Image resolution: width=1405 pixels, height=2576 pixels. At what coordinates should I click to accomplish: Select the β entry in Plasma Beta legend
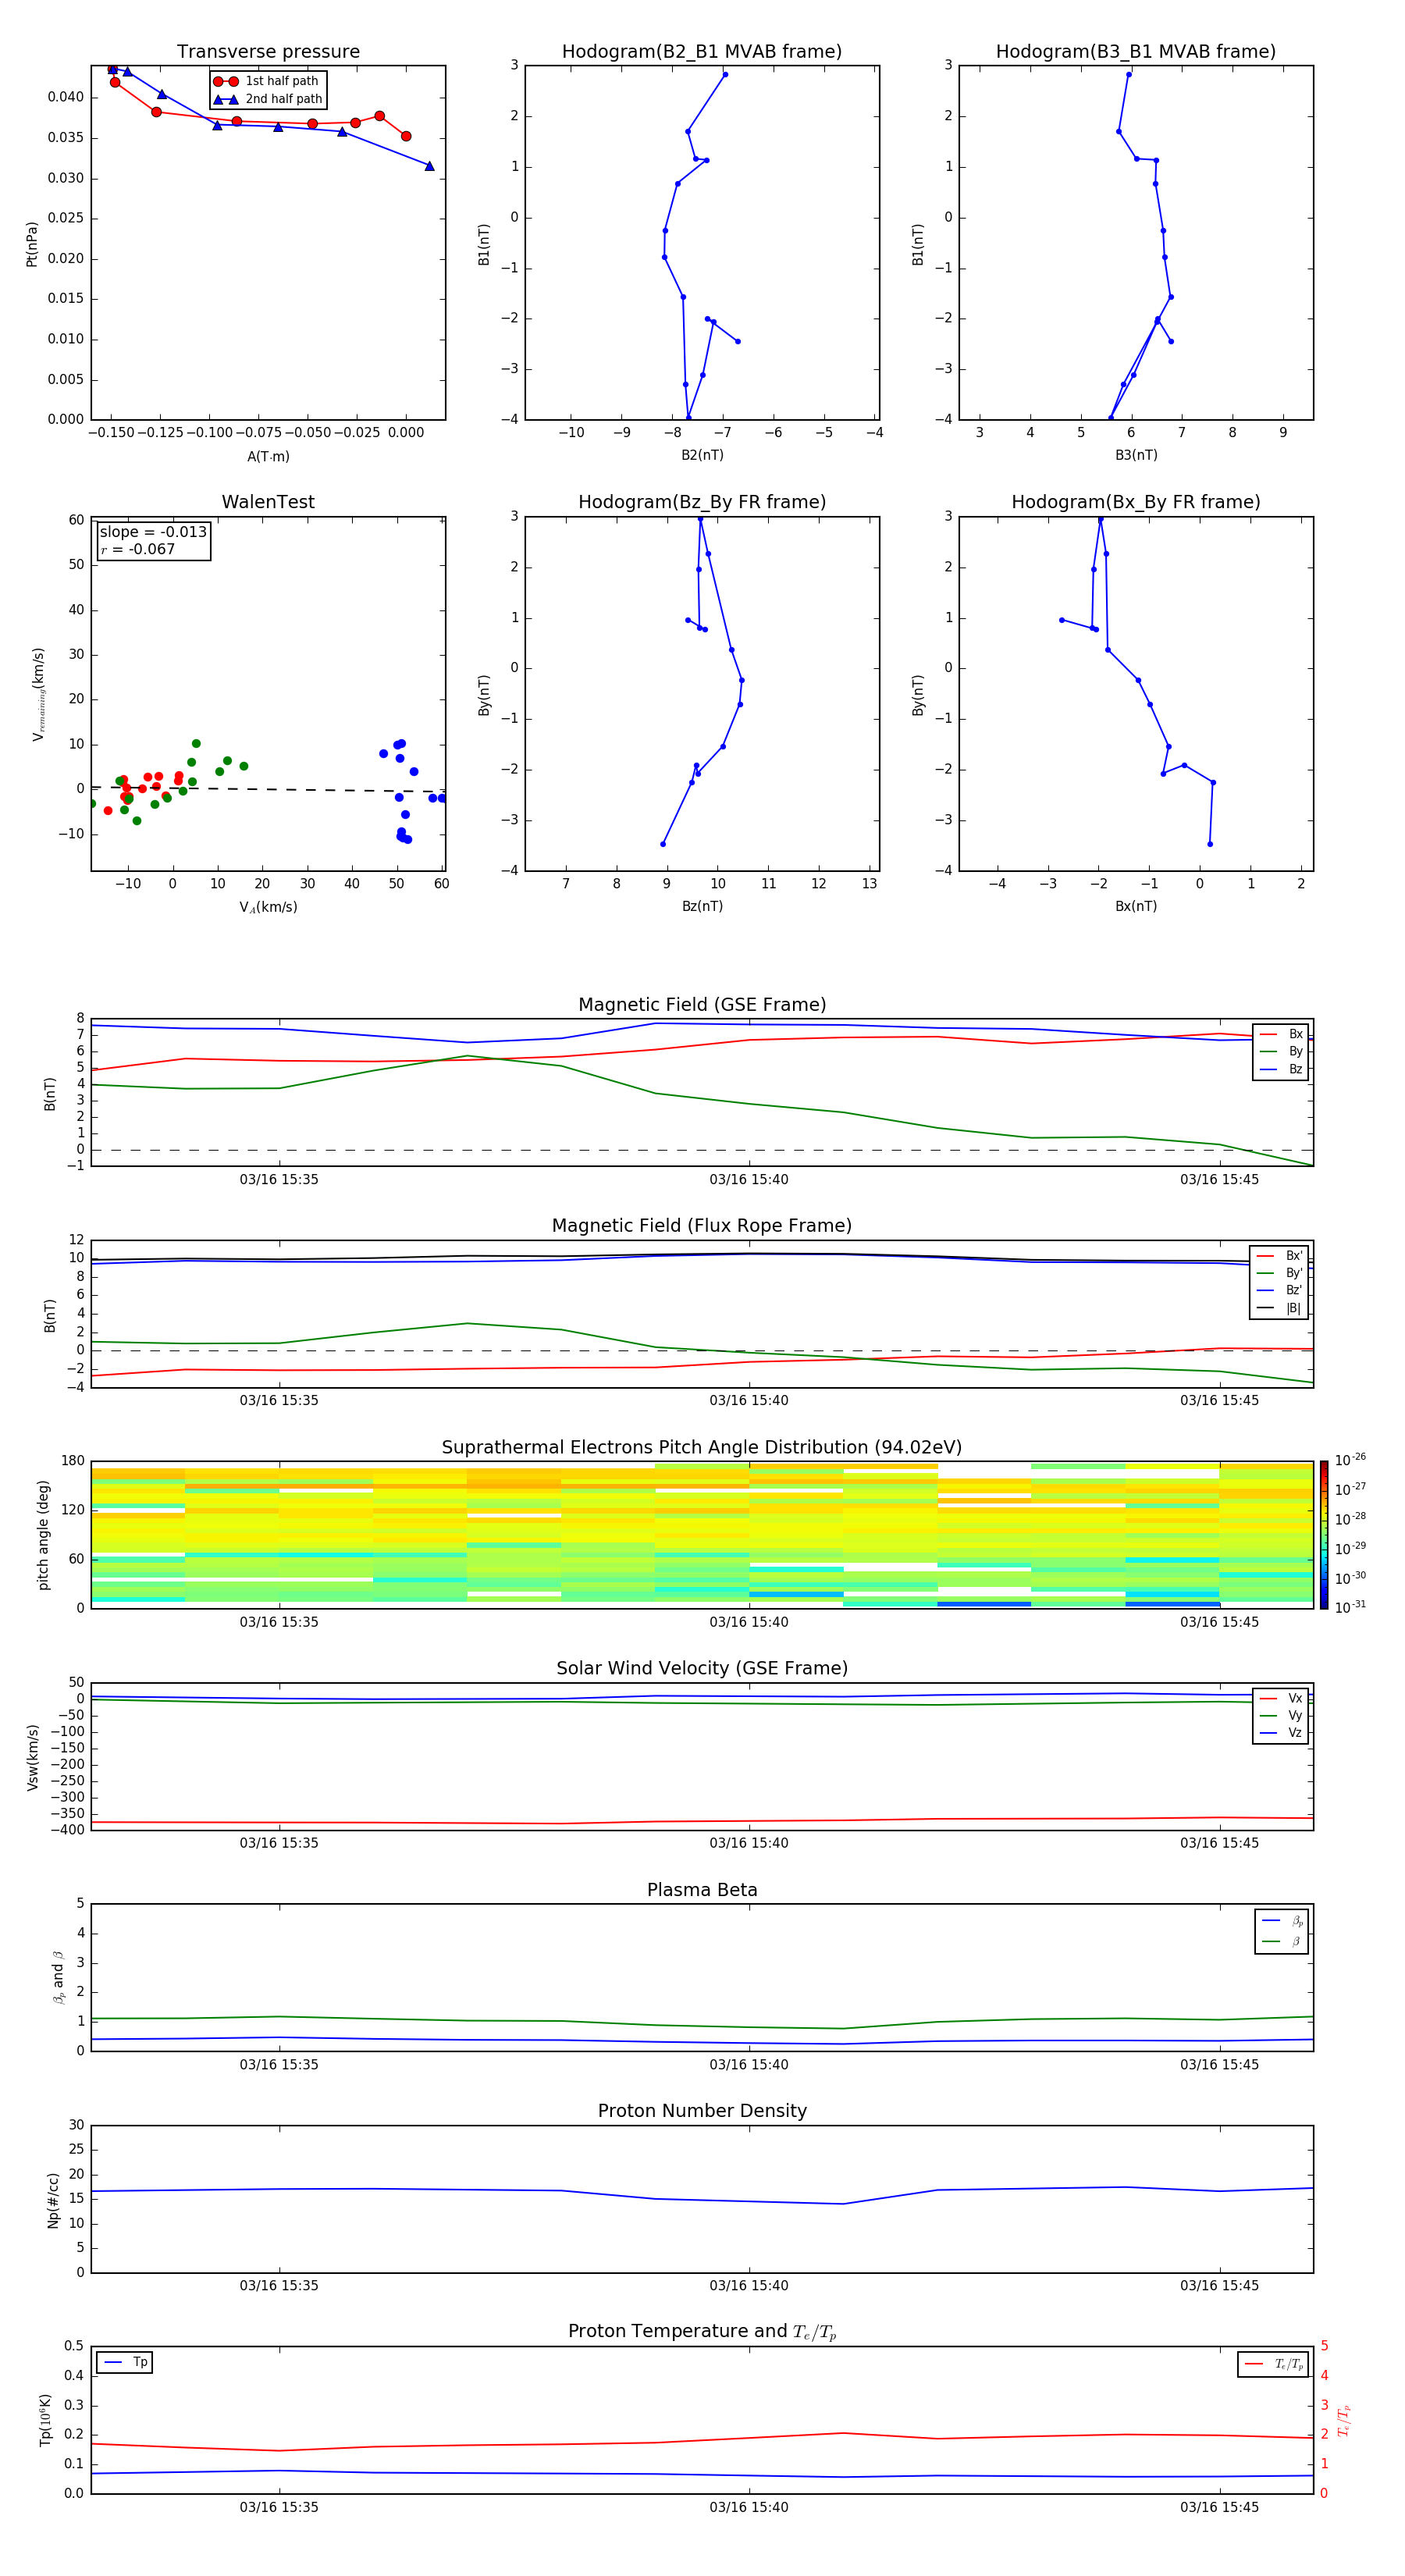pyautogui.click(x=1282, y=1941)
